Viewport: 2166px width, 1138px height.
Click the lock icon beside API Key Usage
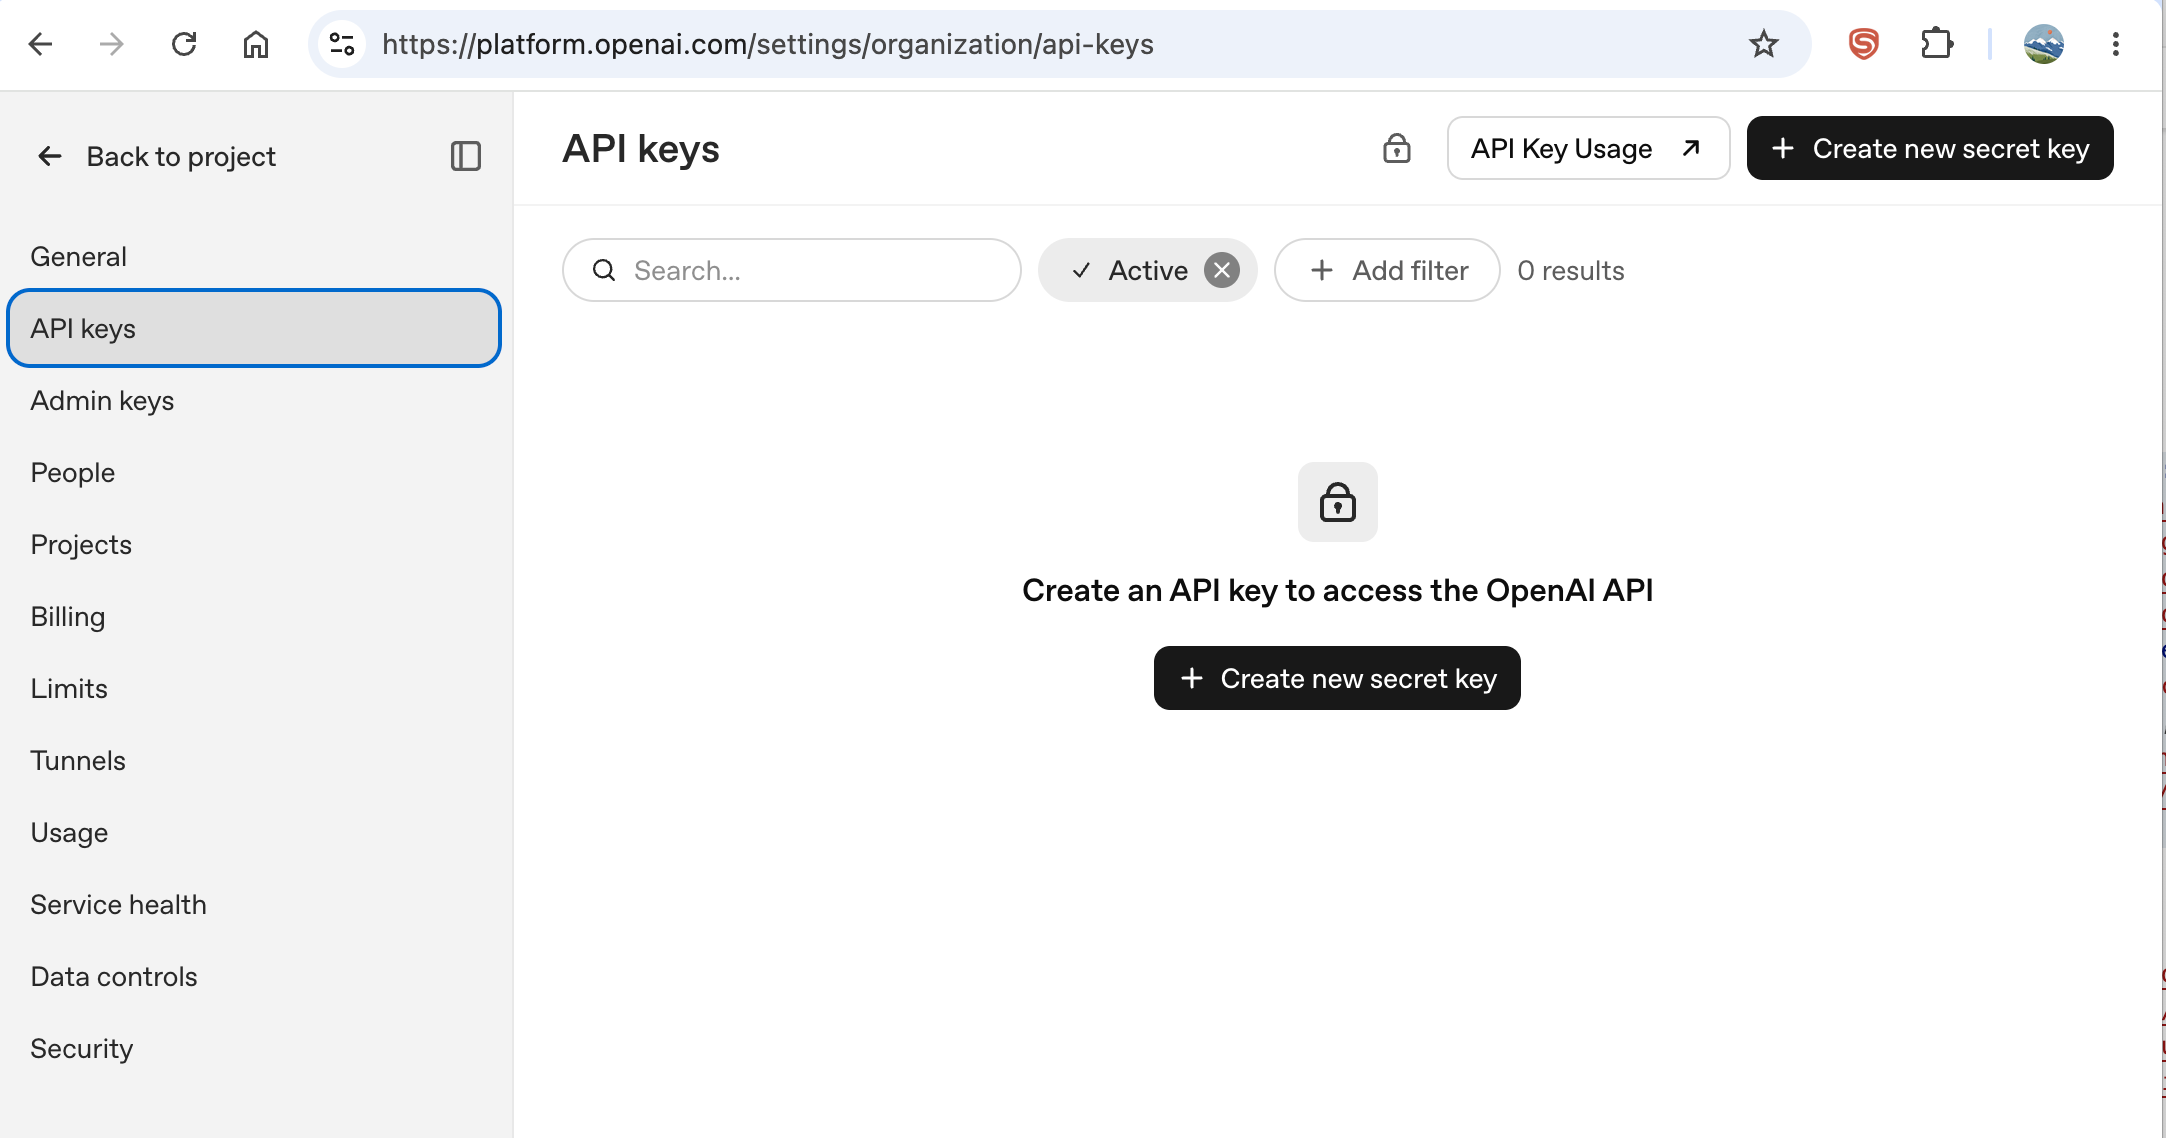click(1397, 148)
